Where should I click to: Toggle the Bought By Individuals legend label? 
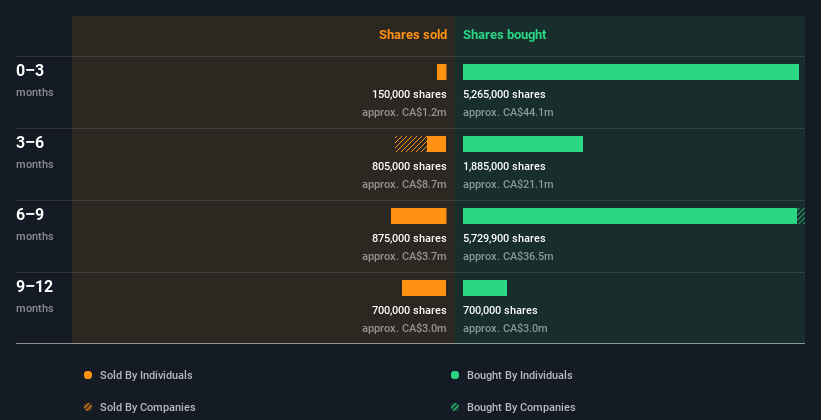[x=519, y=375]
